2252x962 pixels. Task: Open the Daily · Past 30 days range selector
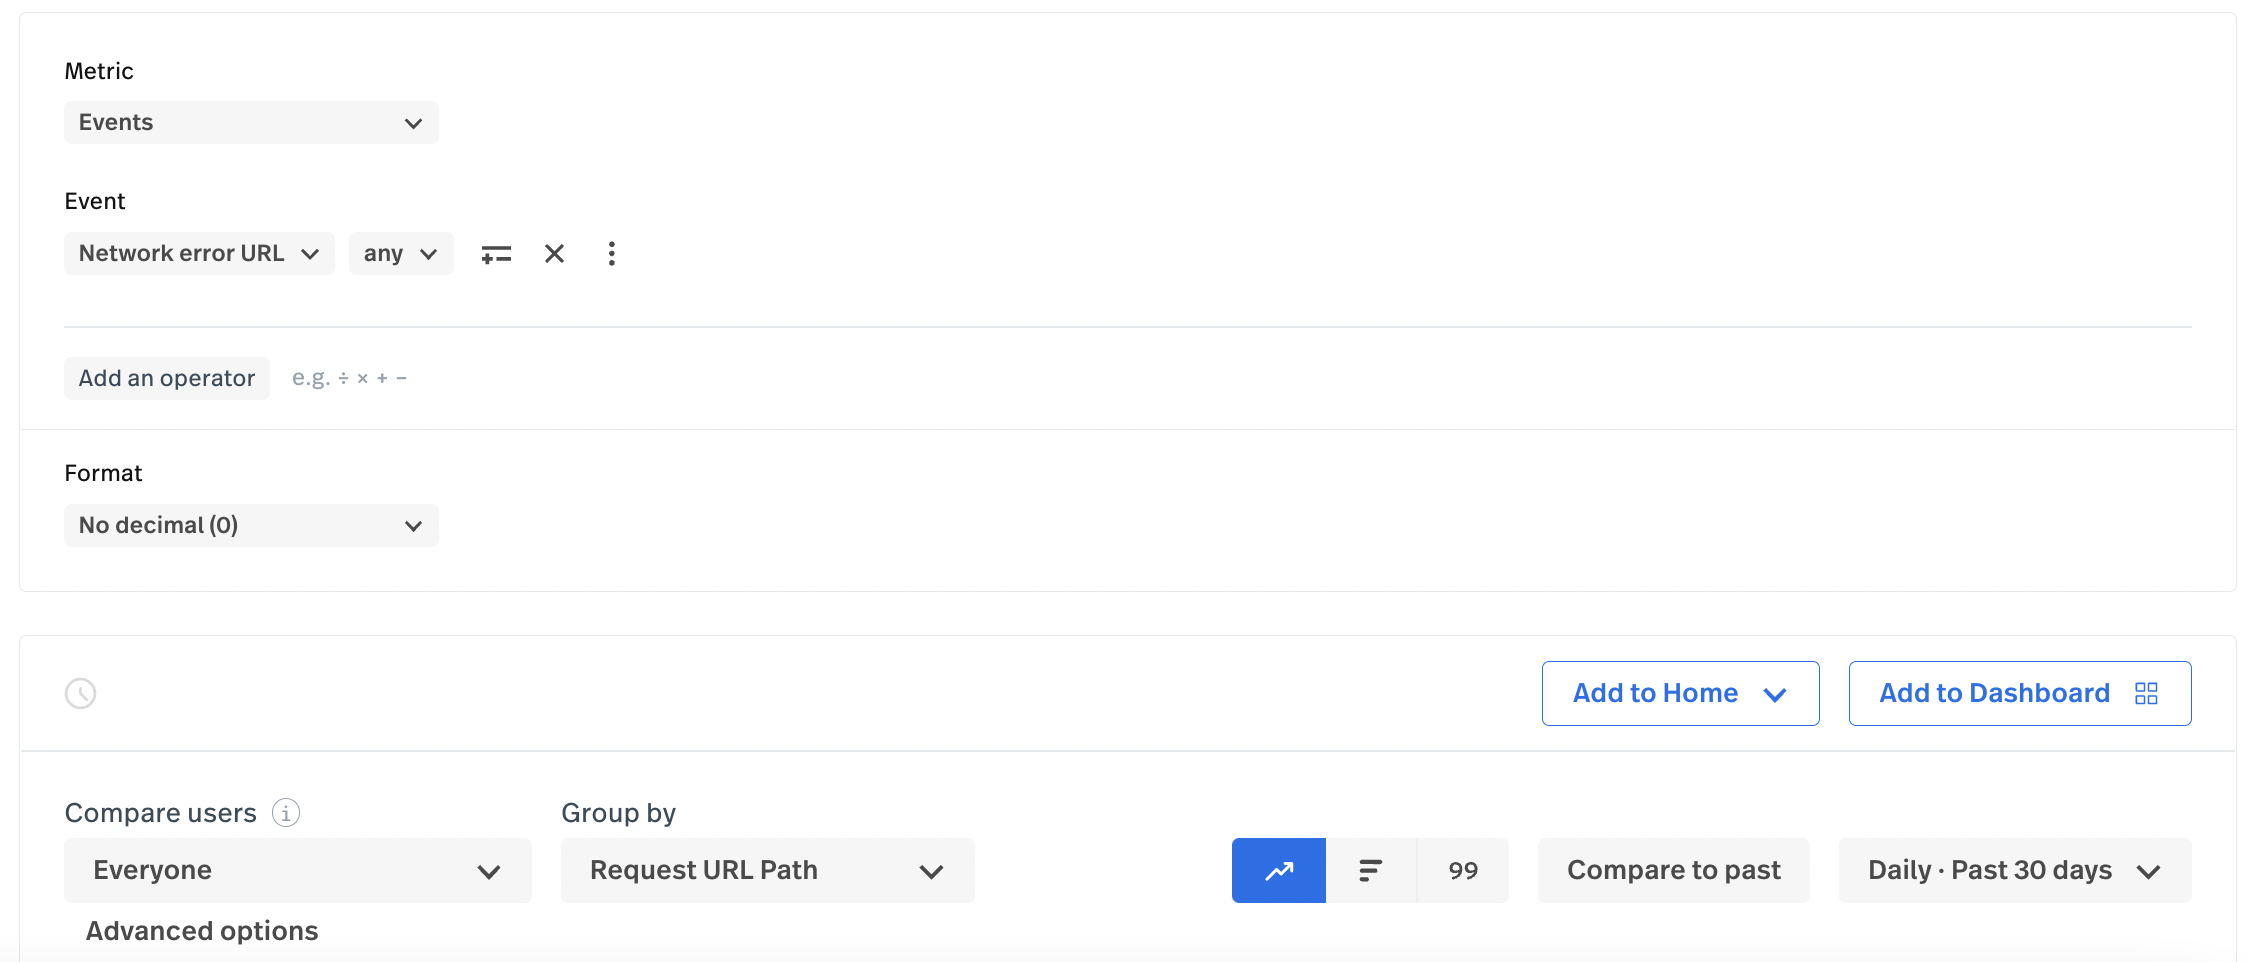click(x=2014, y=871)
